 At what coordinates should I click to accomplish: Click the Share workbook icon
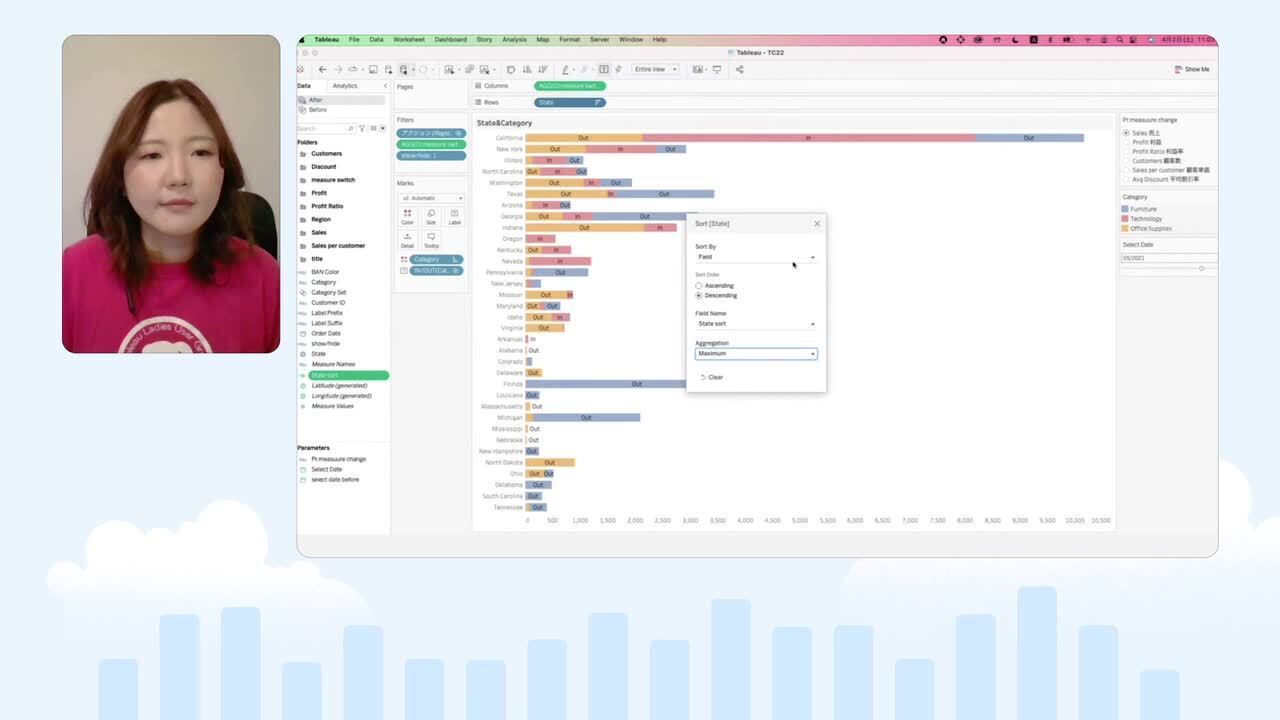pos(739,70)
